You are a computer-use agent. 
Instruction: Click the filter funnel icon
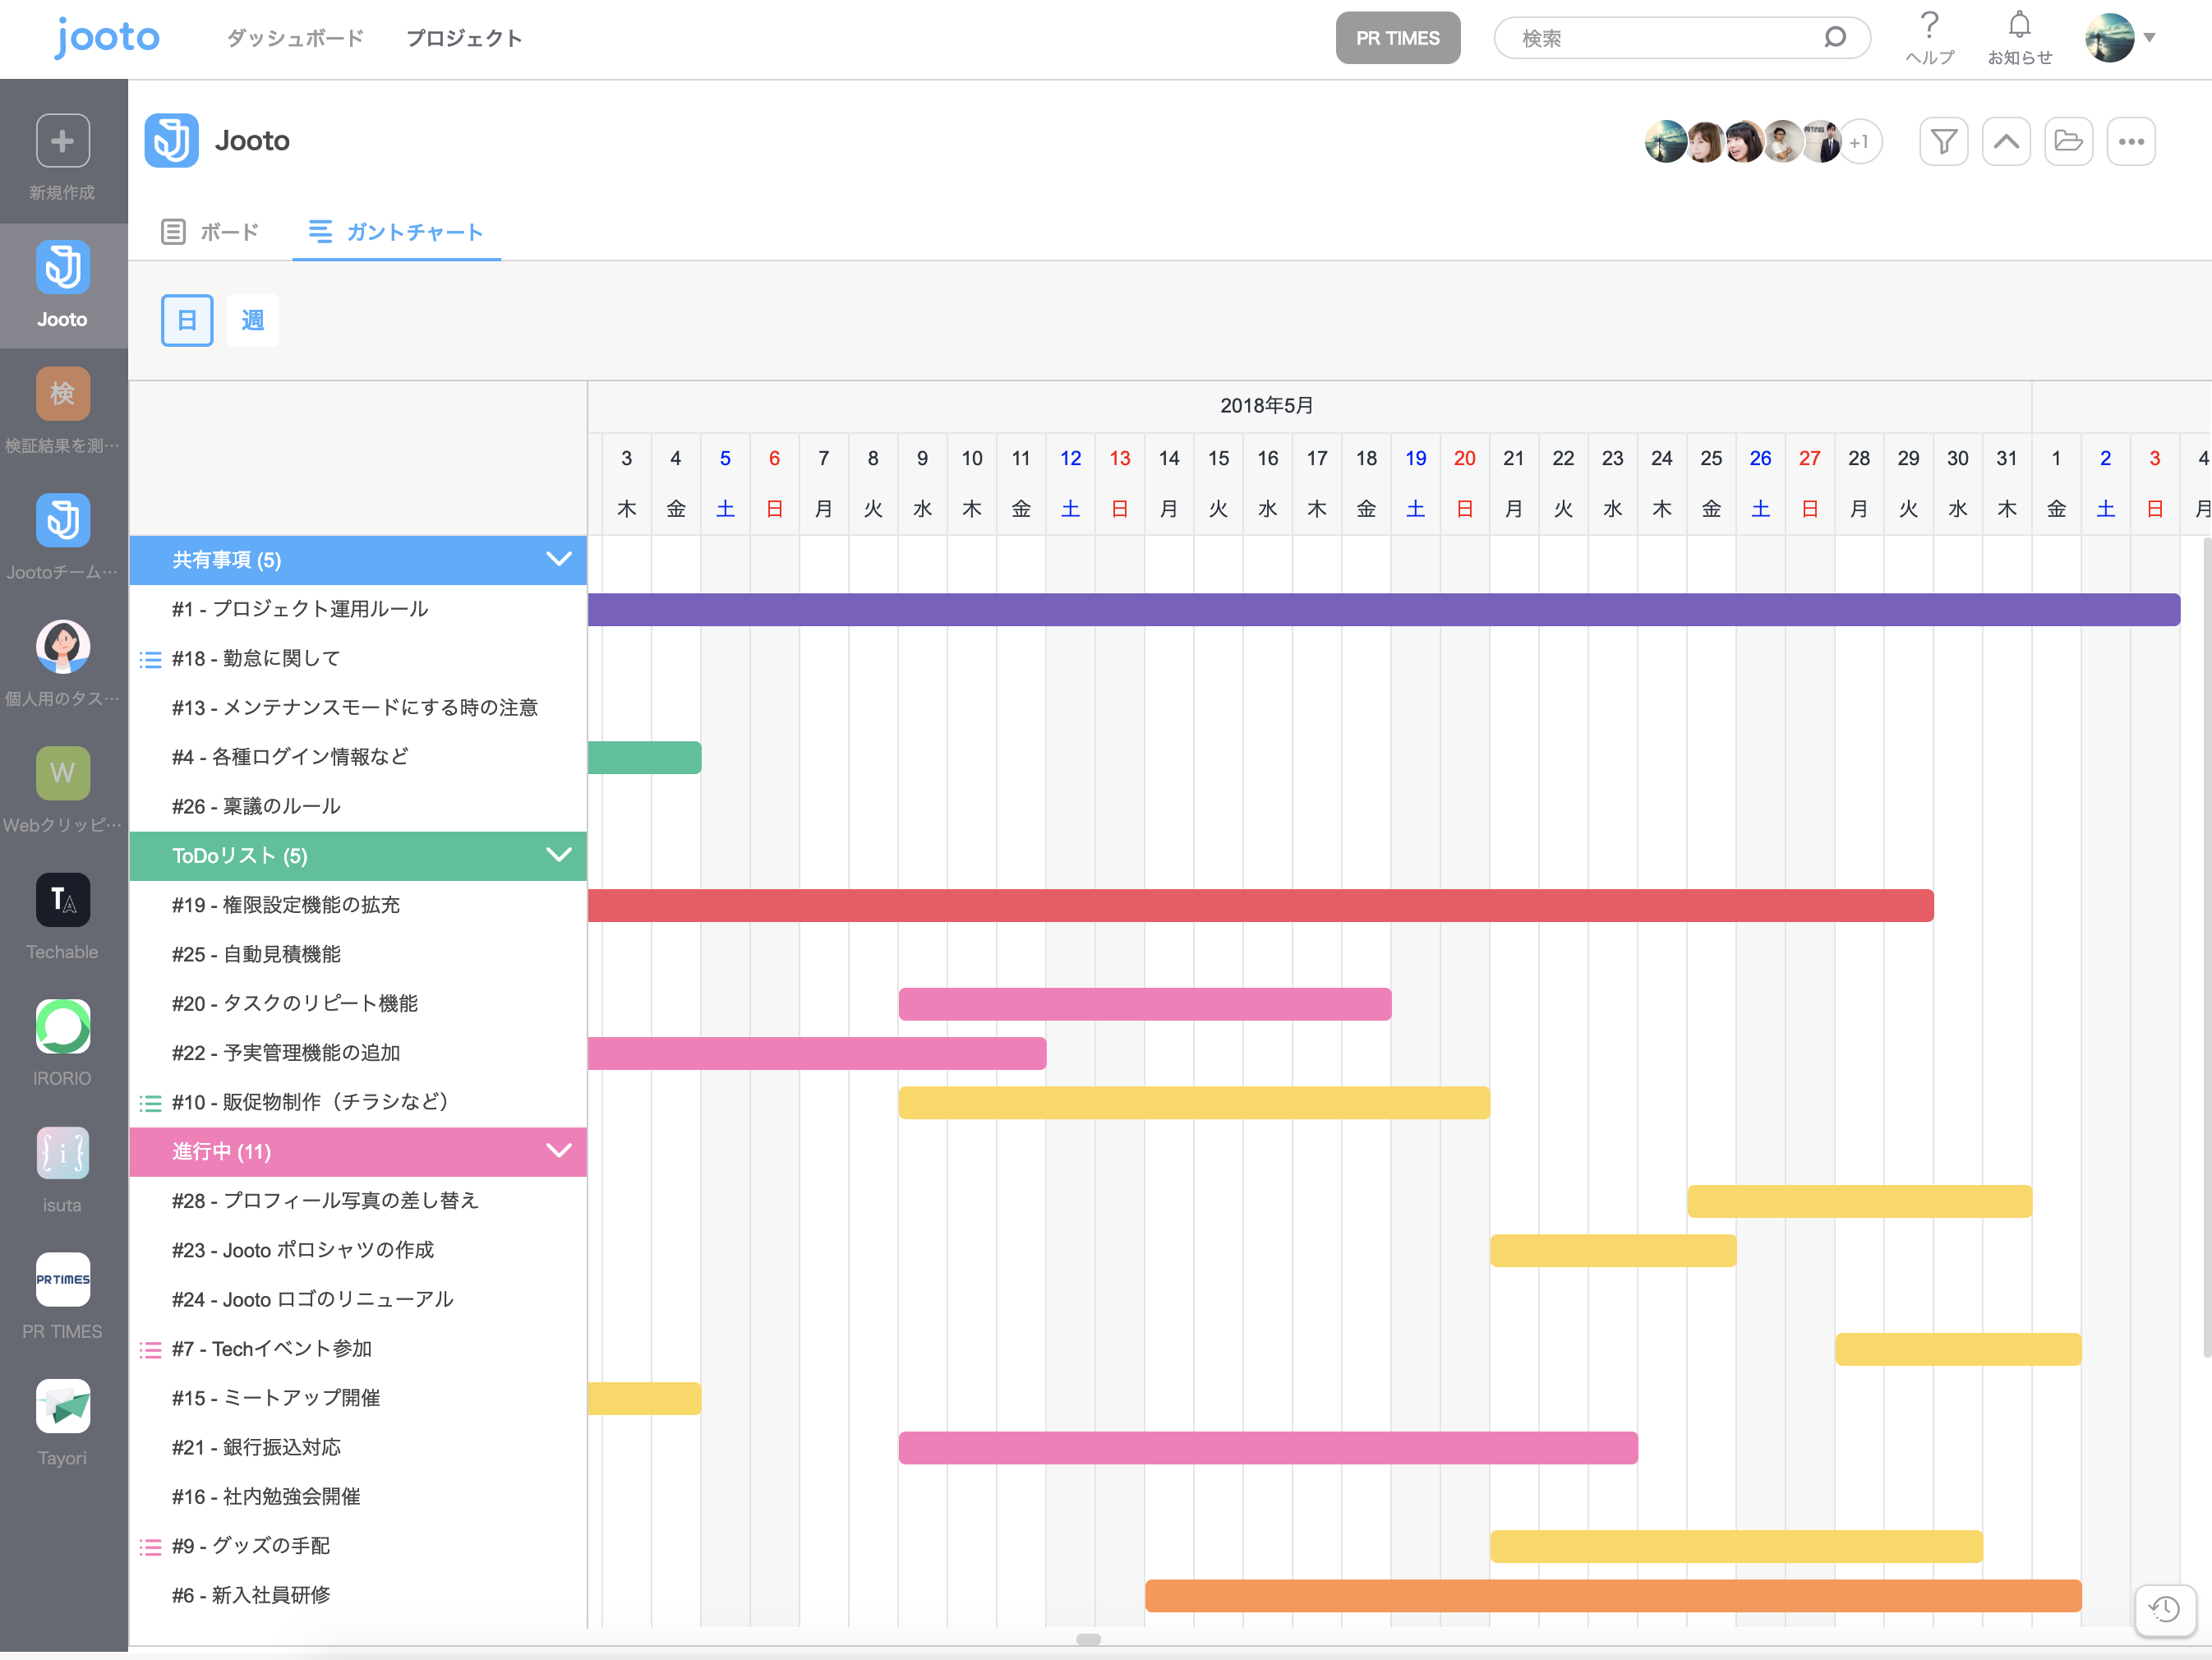coord(1943,142)
